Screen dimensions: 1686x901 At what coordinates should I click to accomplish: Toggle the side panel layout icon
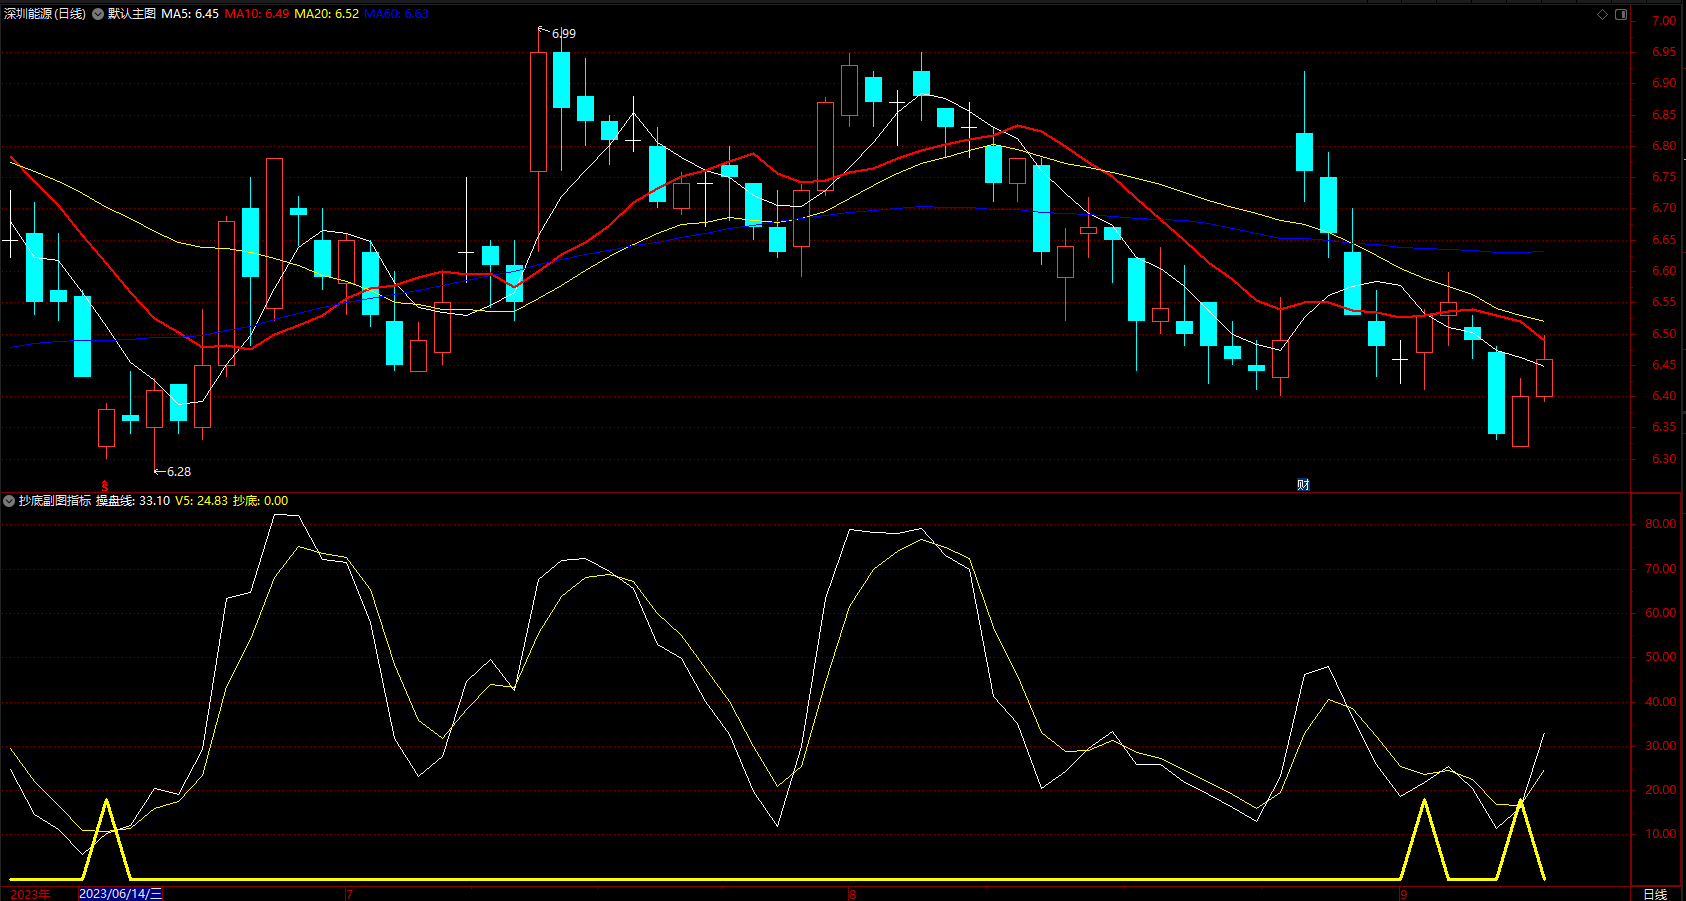click(1621, 14)
